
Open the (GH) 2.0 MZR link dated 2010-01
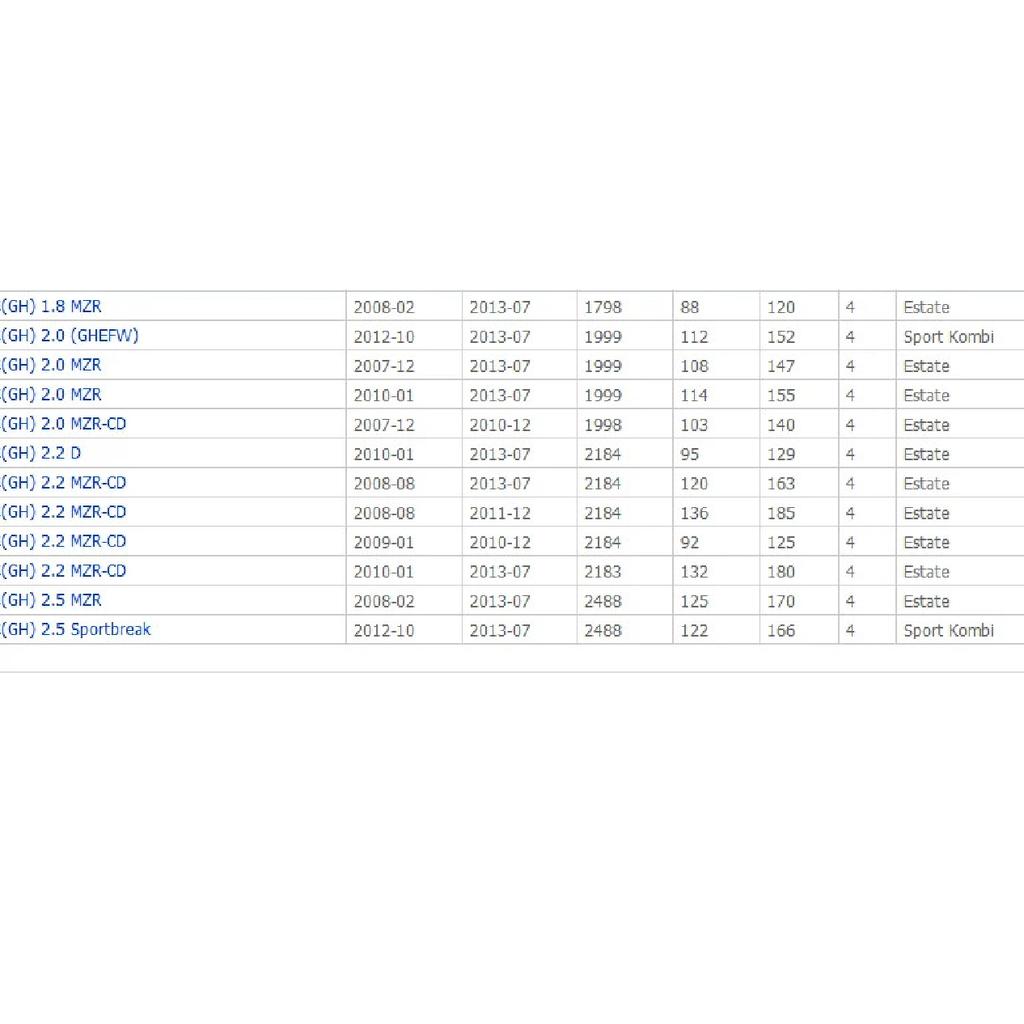coord(51,394)
